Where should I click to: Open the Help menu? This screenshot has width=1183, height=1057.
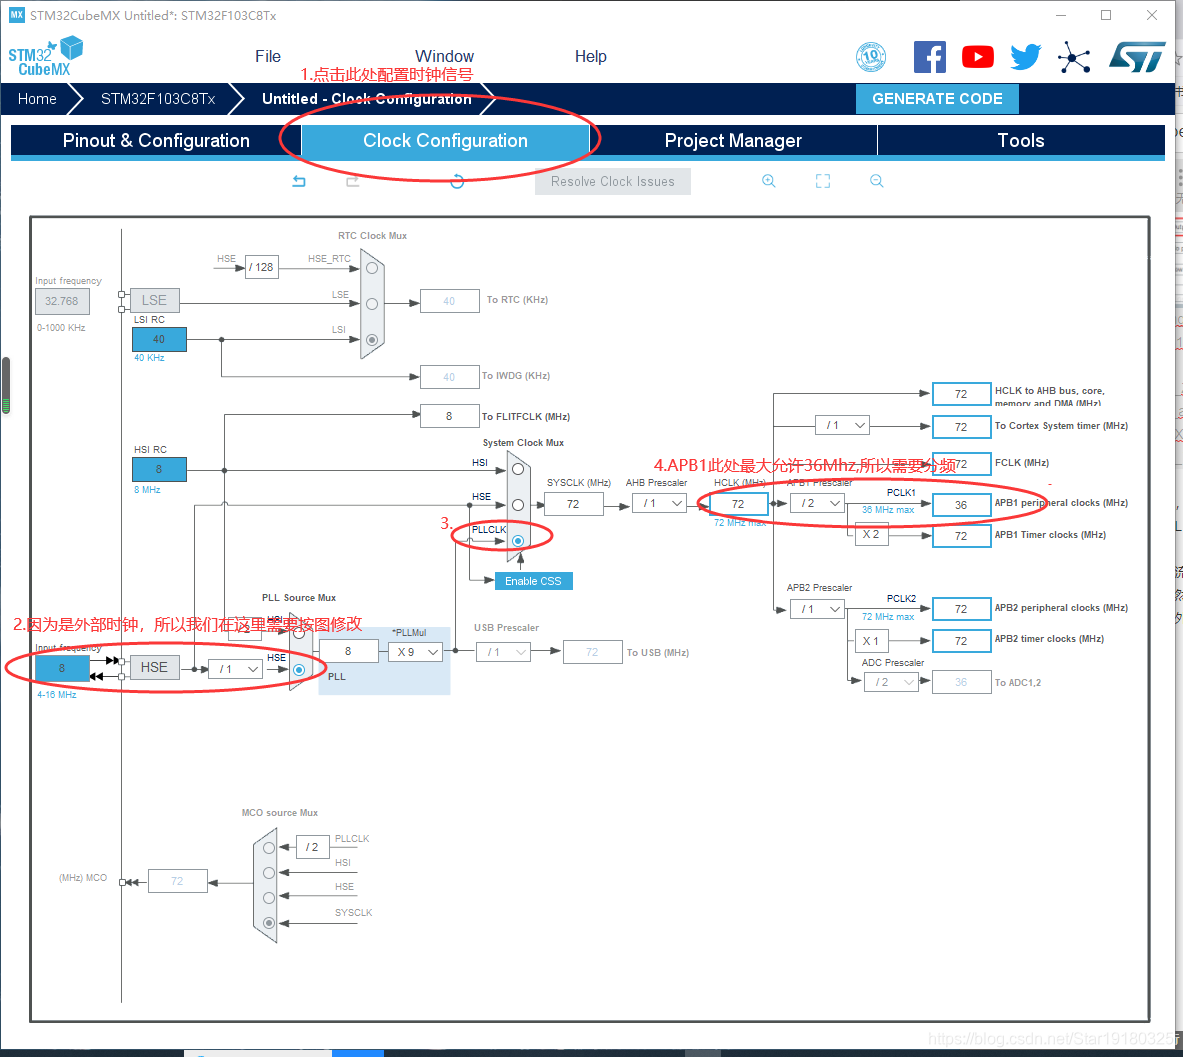click(x=591, y=57)
